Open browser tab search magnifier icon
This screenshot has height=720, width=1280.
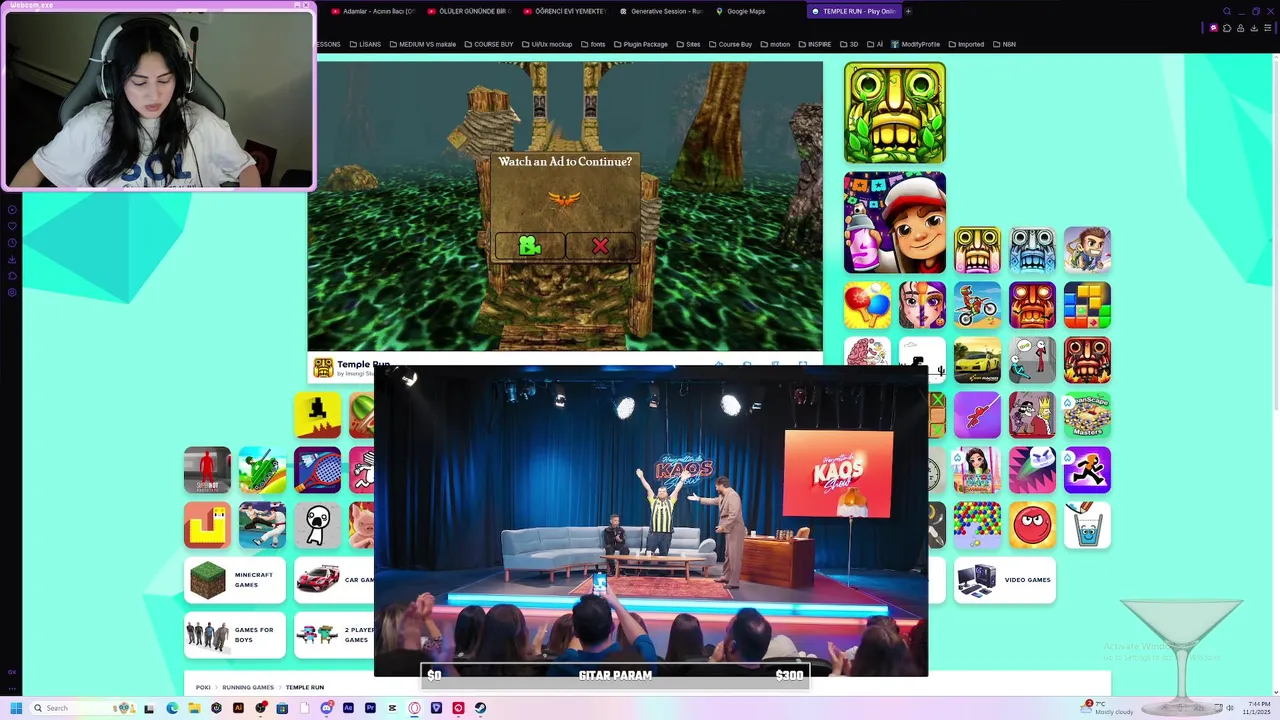(1227, 11)
